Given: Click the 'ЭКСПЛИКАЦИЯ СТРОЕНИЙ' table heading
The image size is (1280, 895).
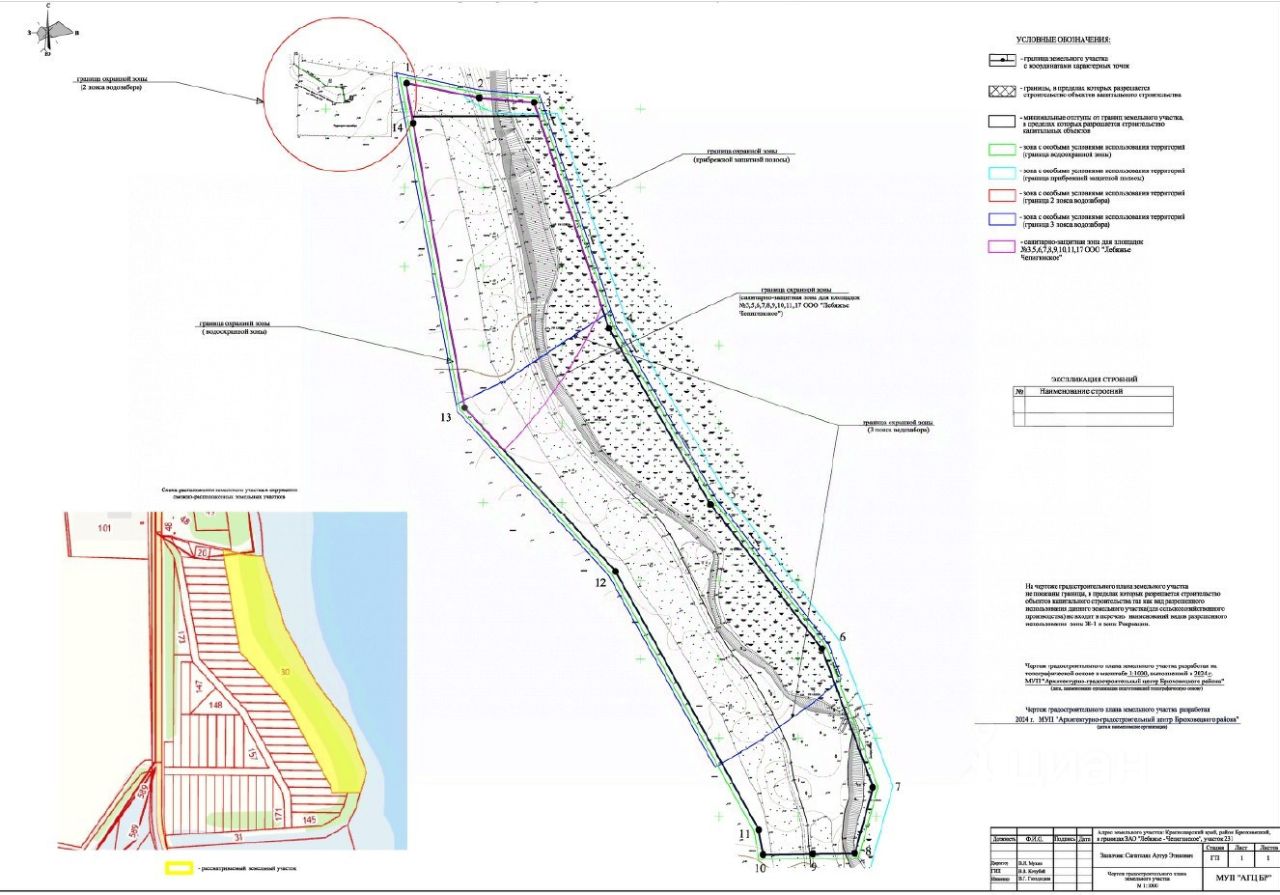Looking at the screenshot, I should pyautogui.click(x=1094, y=379).
